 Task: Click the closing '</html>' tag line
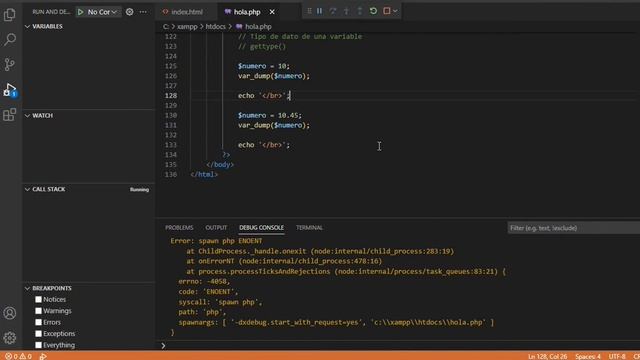coord(204,174)
